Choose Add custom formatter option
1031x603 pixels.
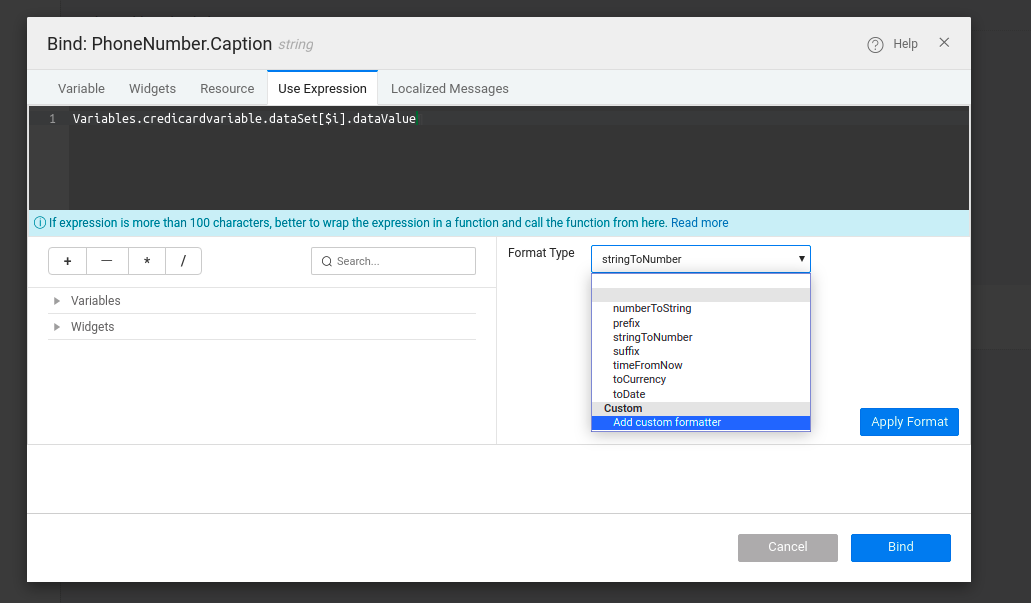click(x=666, y=422)
